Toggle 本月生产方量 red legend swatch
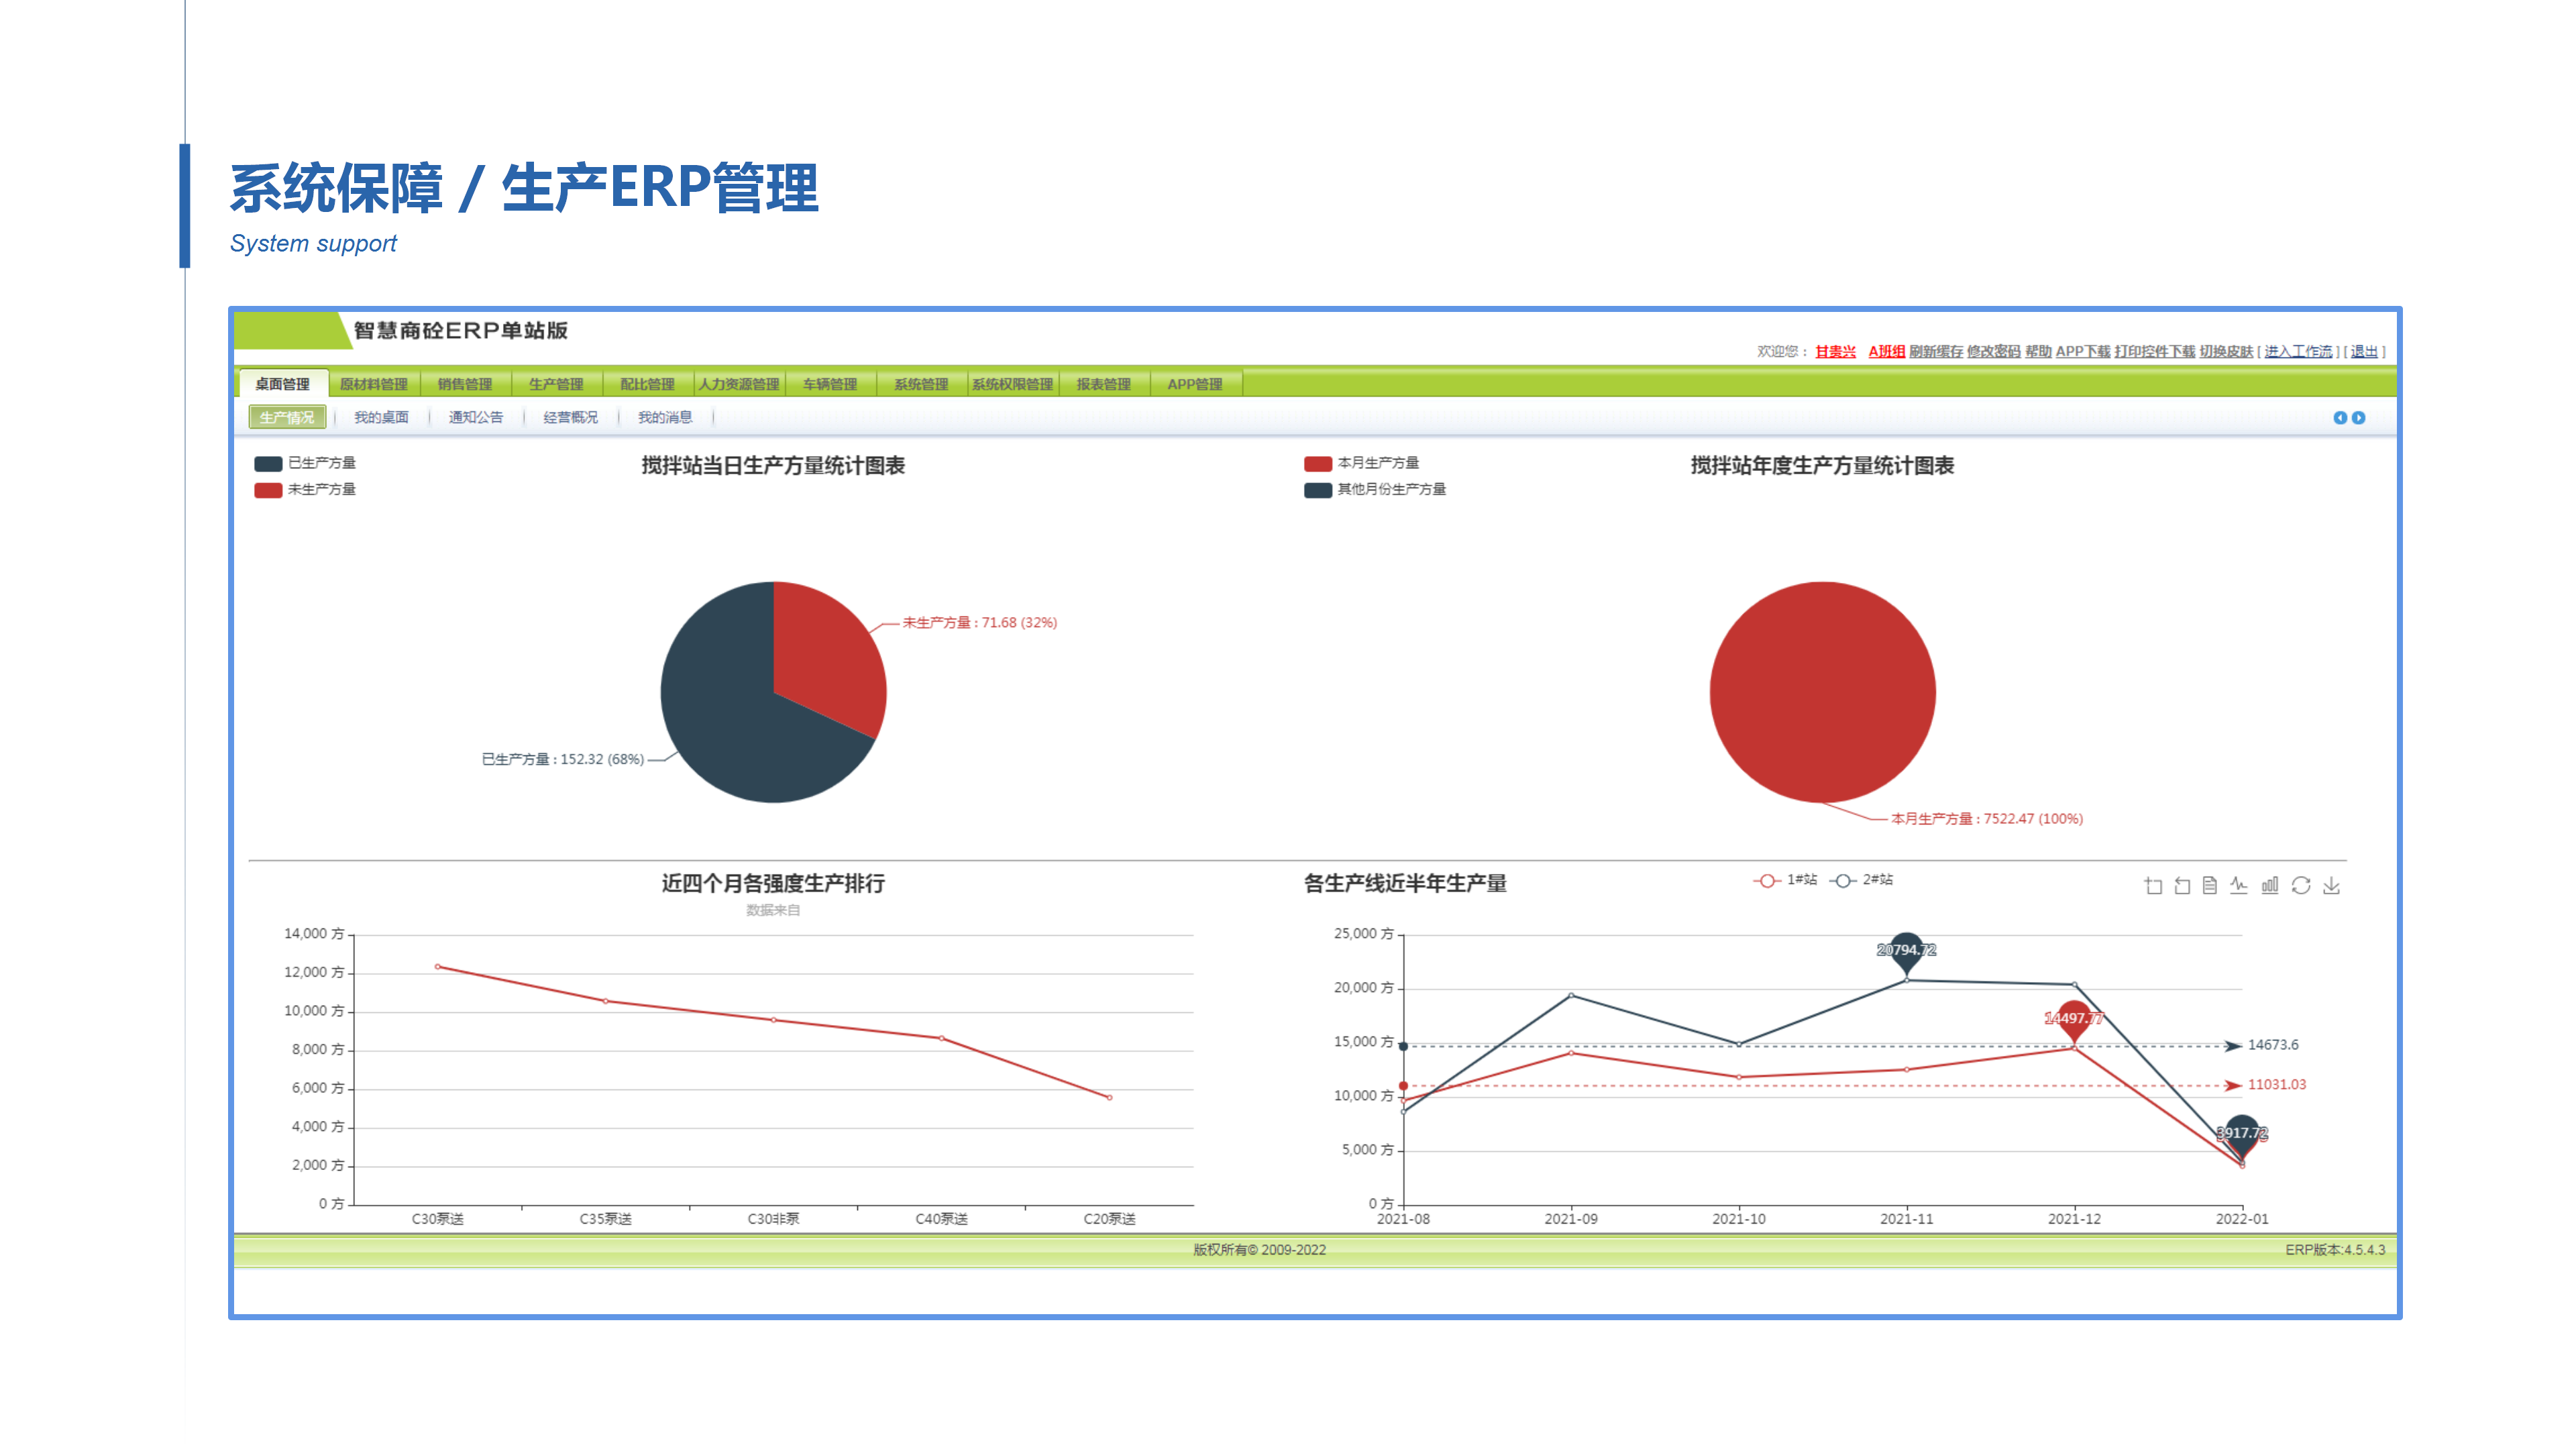The image size is (2576, 1449). pos(1318,463)
